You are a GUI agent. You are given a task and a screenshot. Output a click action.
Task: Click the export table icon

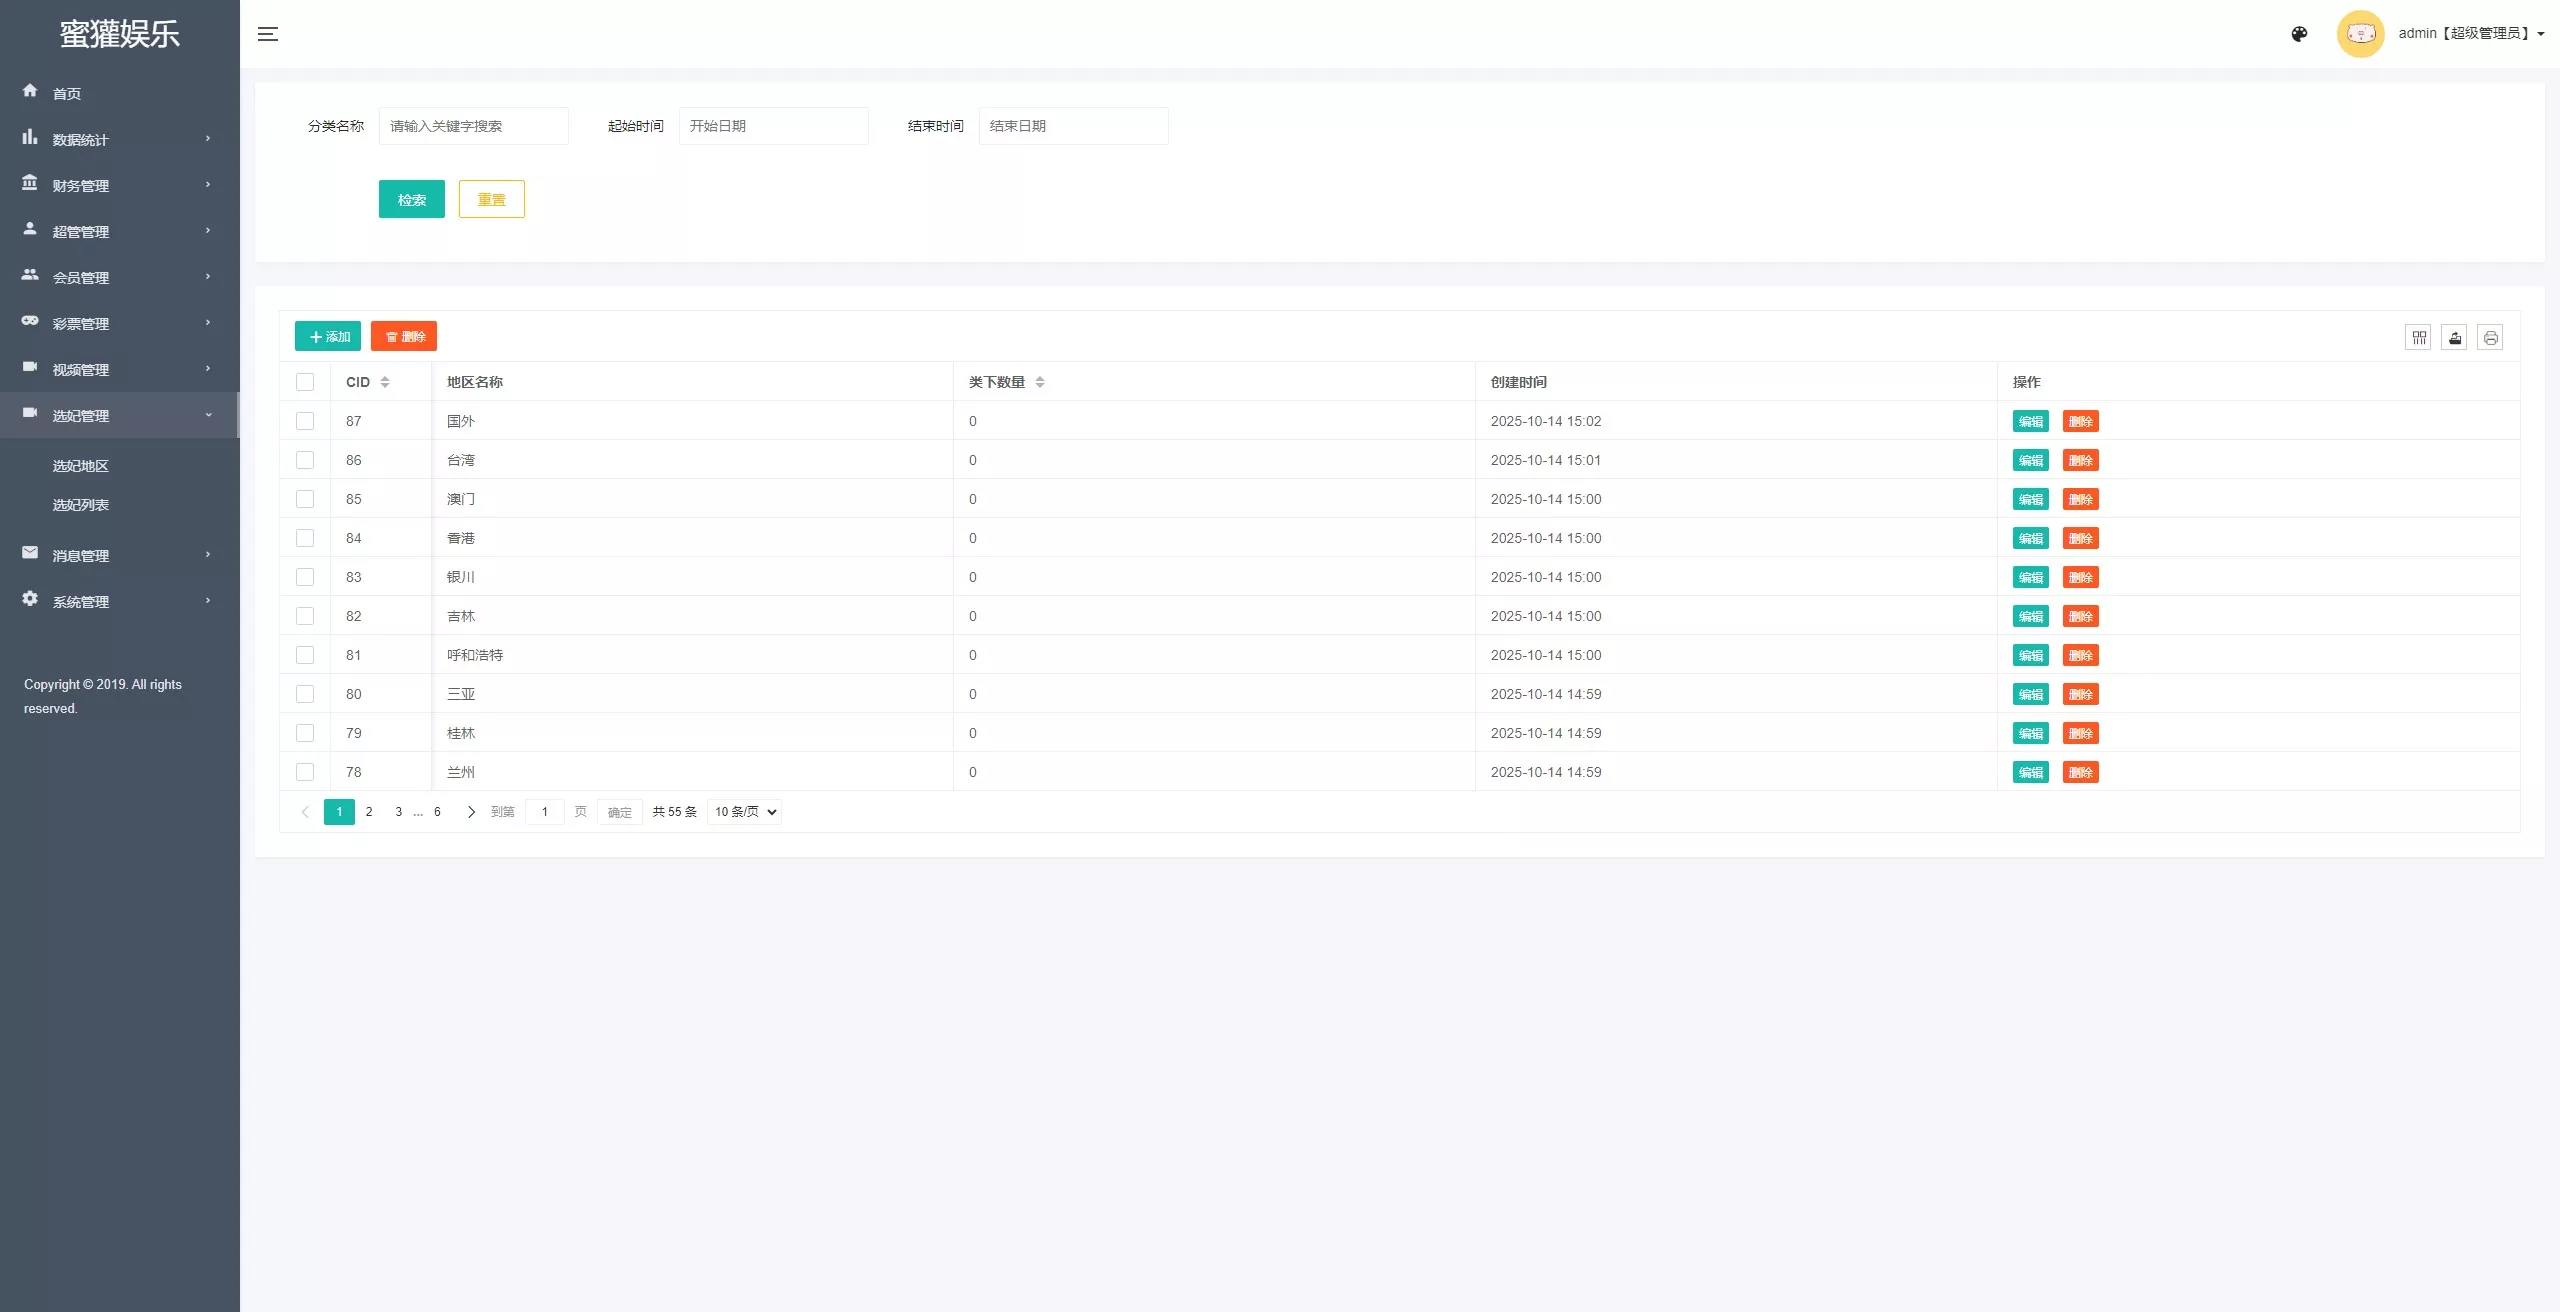click(x=2454, y=338)
